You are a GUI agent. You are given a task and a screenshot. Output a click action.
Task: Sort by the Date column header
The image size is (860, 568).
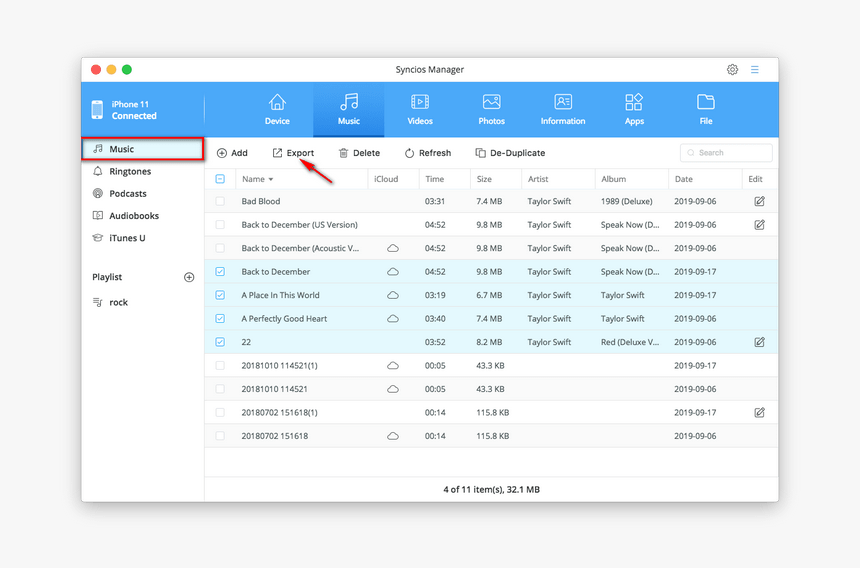(x=683, y=179)
